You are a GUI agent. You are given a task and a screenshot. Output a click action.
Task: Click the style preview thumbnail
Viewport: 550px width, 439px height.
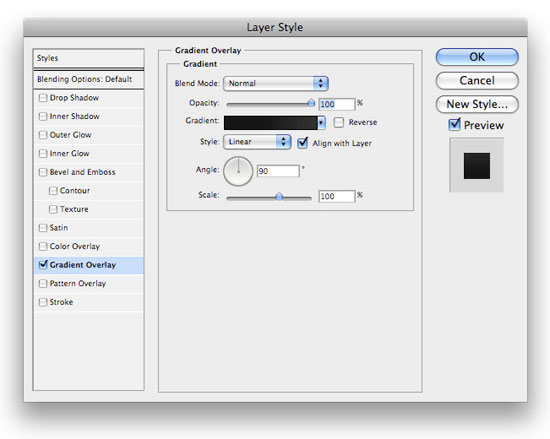click(x=476, y=165)
